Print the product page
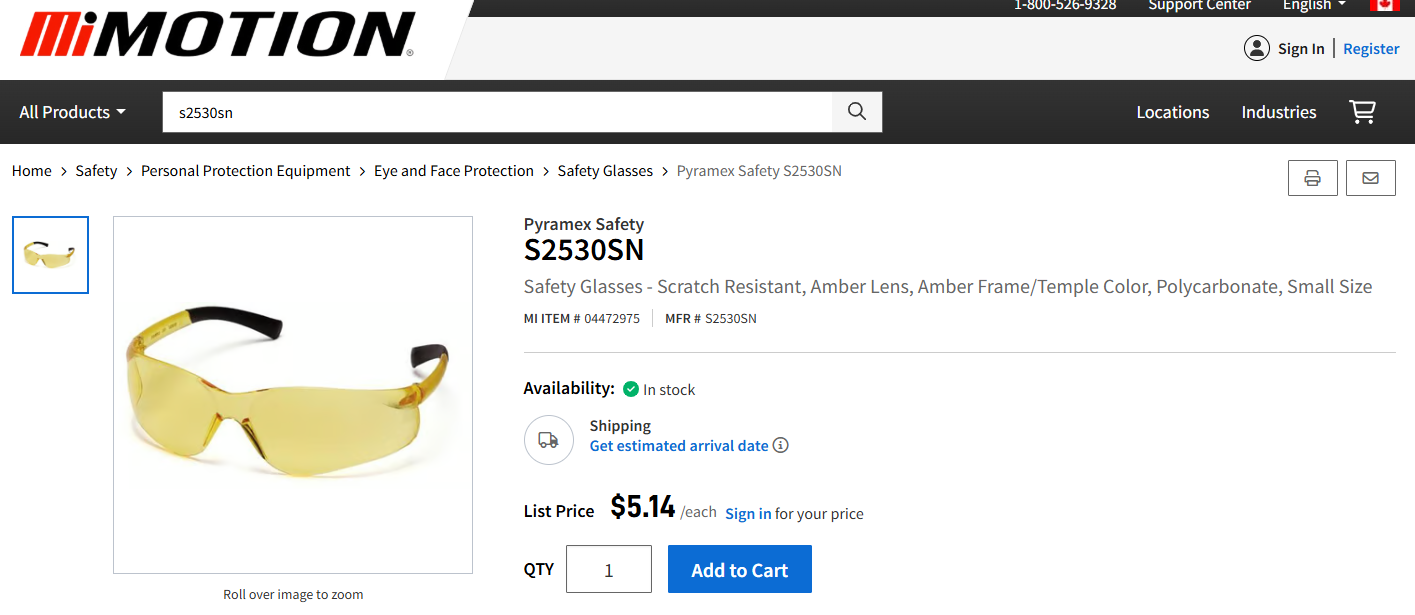Viewport: 1415px width, 615px height. coord(1312,177)
